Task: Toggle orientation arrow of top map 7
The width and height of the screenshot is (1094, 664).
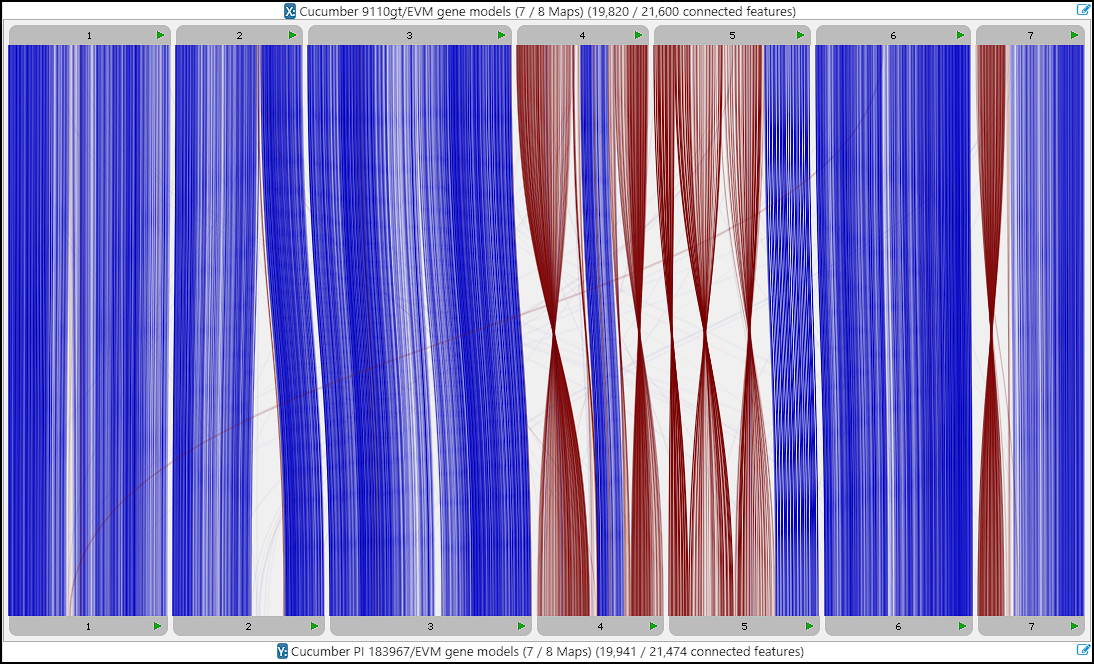Action: click(1075, 35)
